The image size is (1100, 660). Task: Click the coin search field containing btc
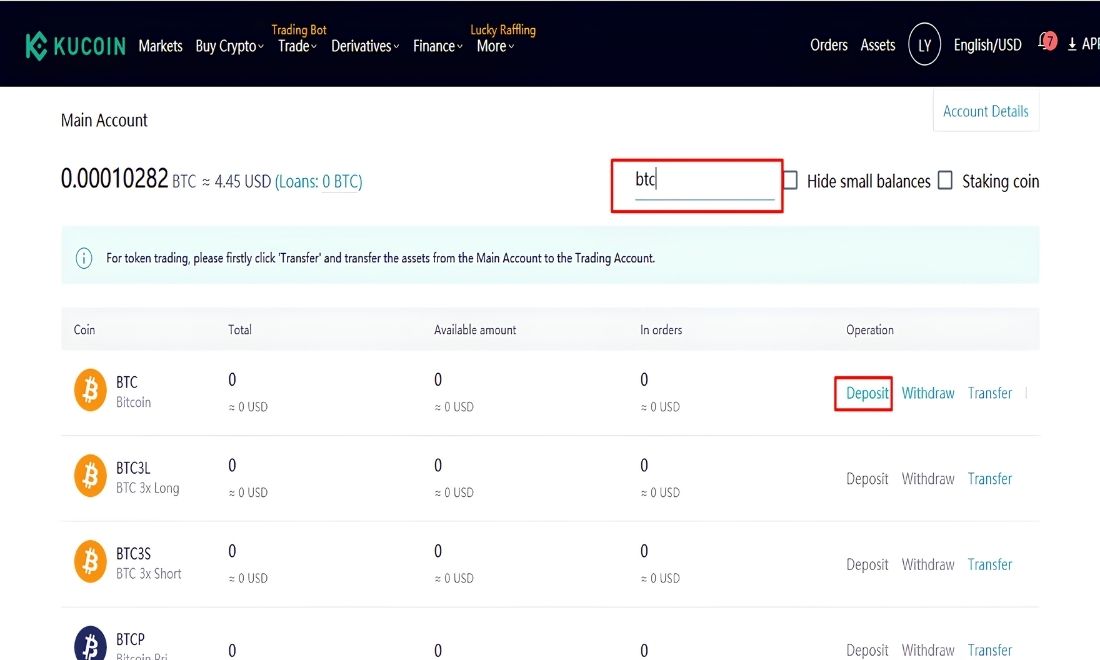point(704,180)
